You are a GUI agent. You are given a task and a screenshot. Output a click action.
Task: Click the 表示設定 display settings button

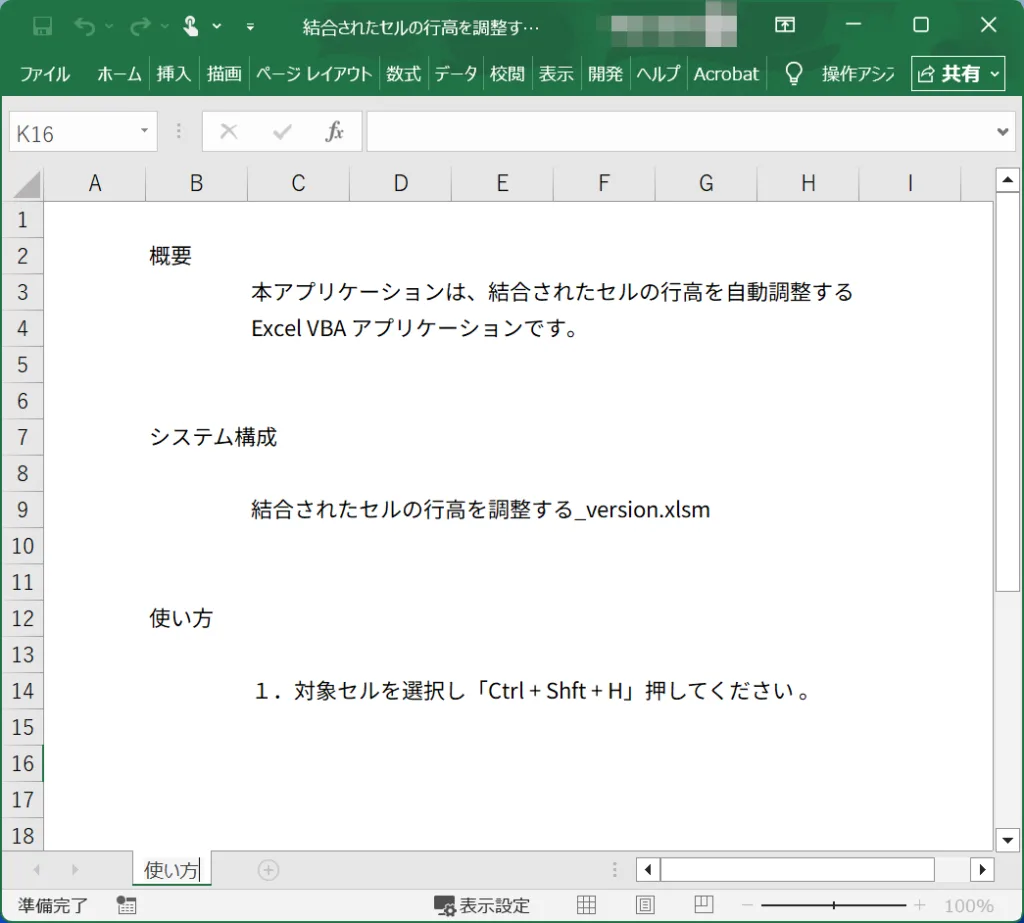[482, 905]
